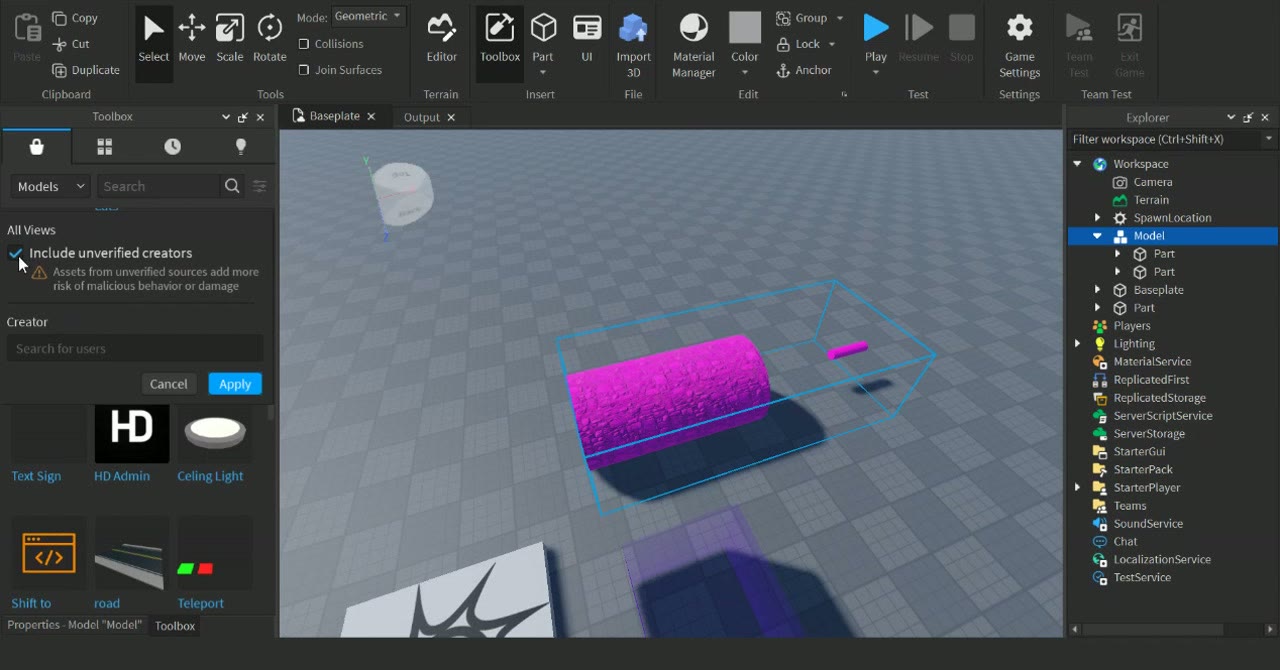This screenshot has width=1280, height=670.
Task: Expand the Baseplate node in Explorer
Action: pyautogui.click(x=1097, y=290)
